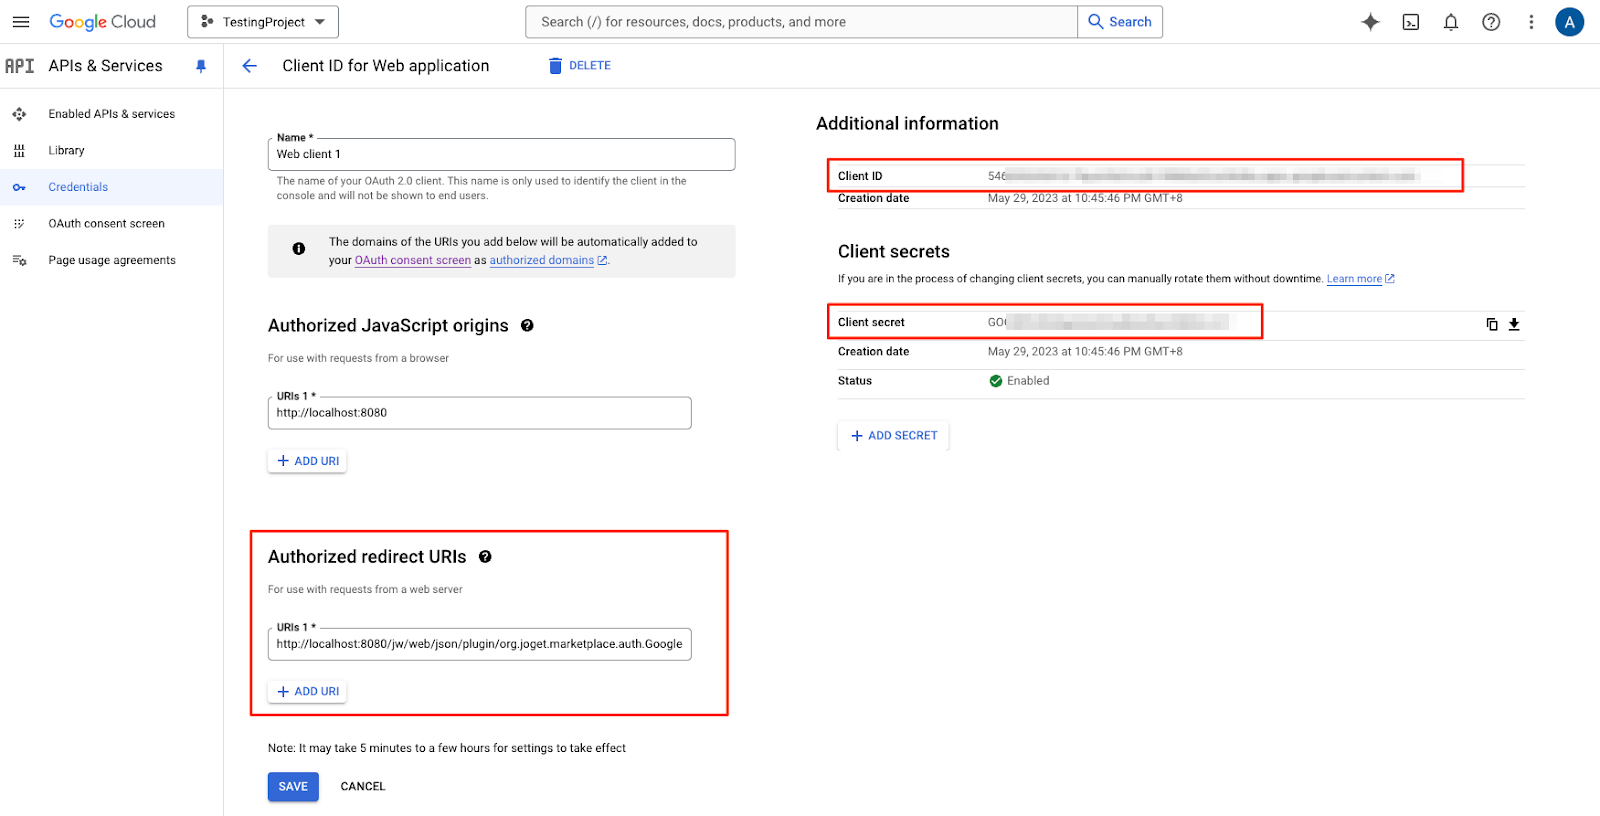
Task: Download the client secret JSON
Action: click(1514, 324)
